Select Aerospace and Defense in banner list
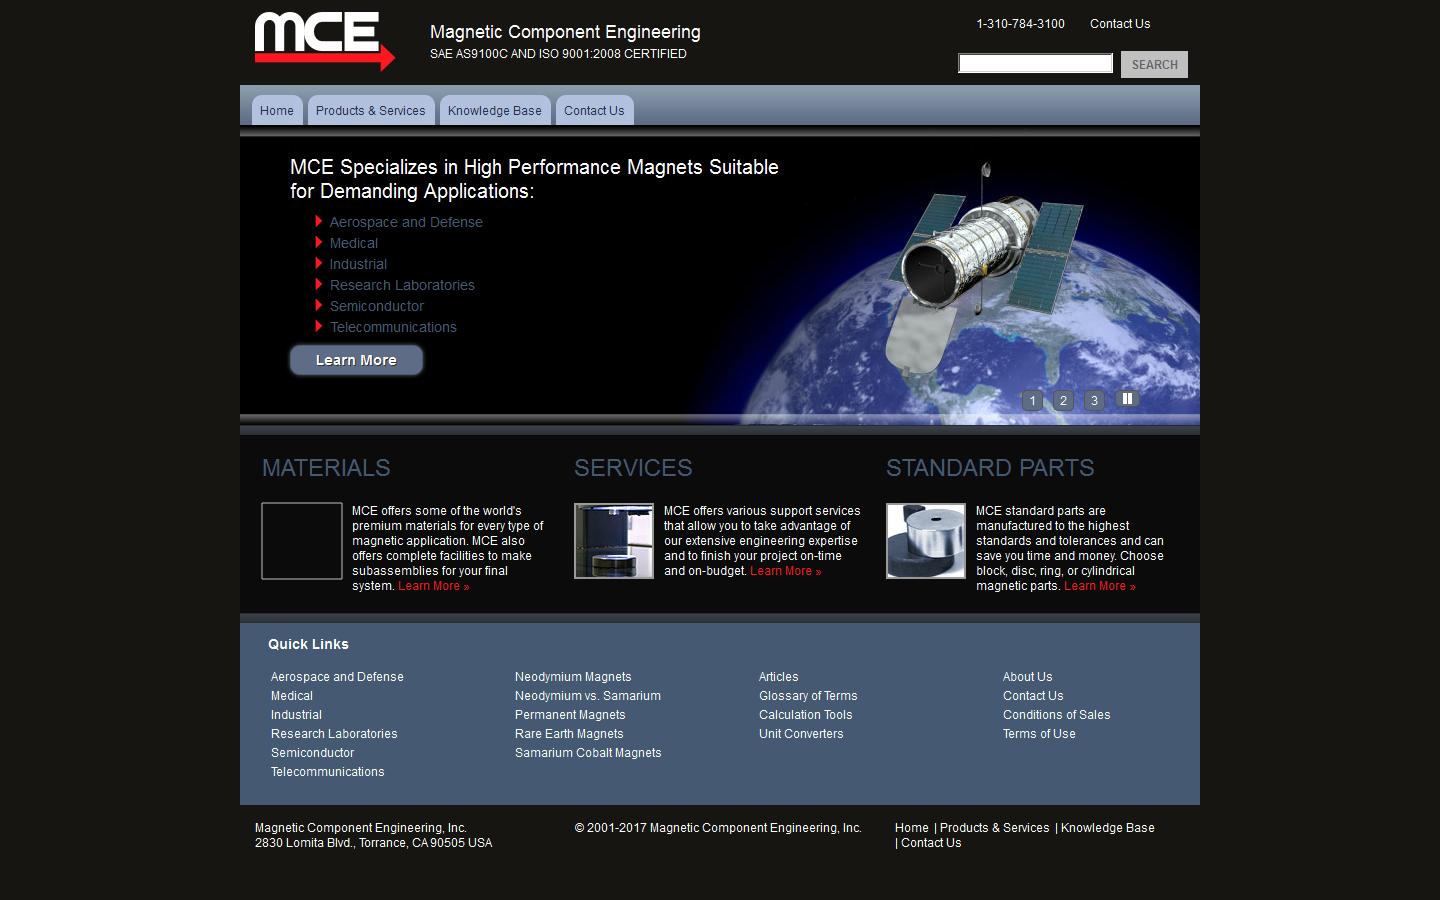The height and width of the screenshot is (900, 1440). click(406, 222)
